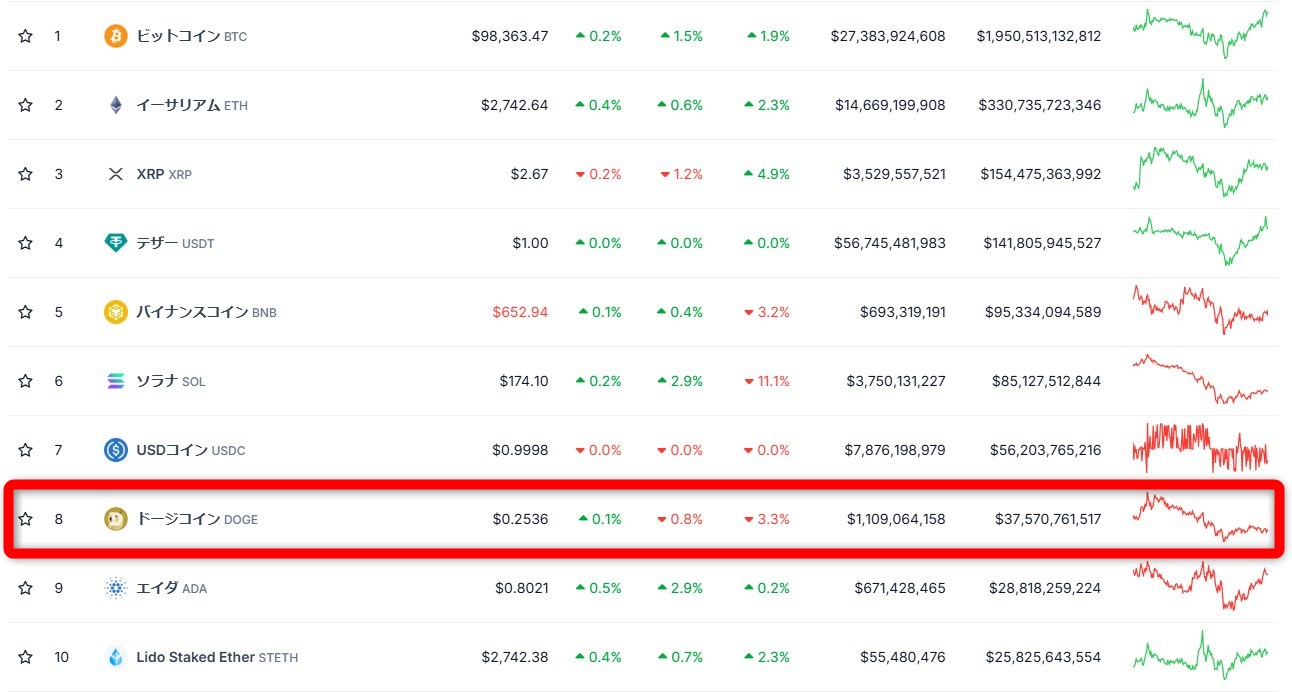The height and width of the screenshot is (692, 1292).
Task: Click STETH price $2,742.38
Action: point(514,657)
